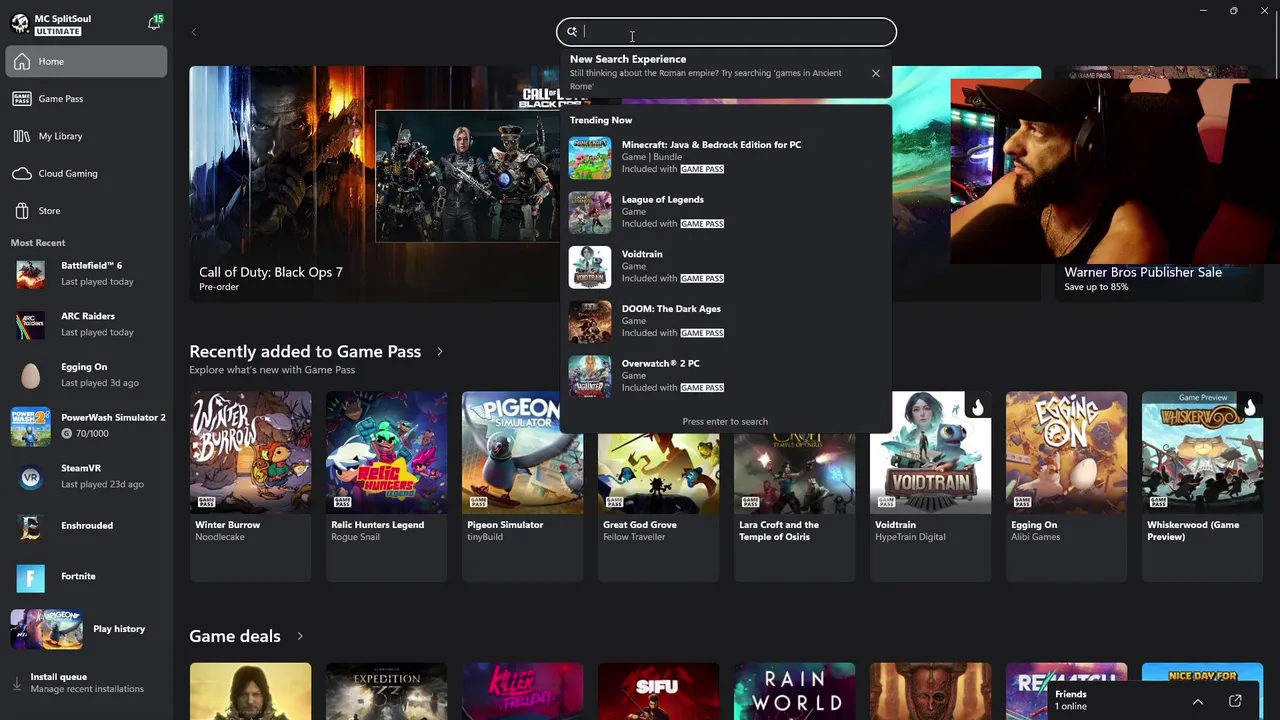Click the back arrow navigation icon

[194, 32]
